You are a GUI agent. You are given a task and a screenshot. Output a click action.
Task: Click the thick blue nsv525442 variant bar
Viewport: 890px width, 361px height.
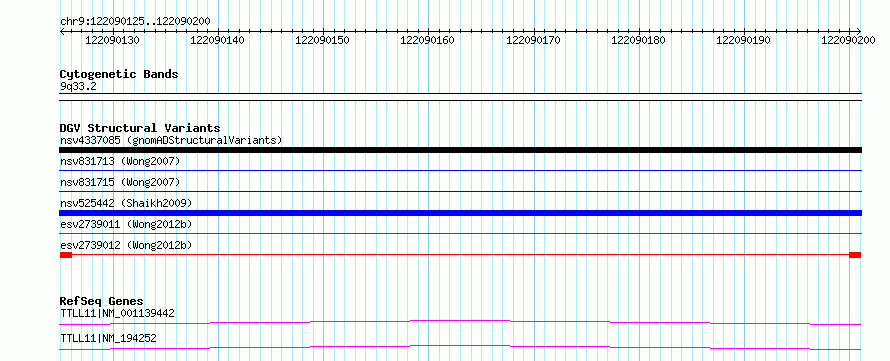click(460, 213)
